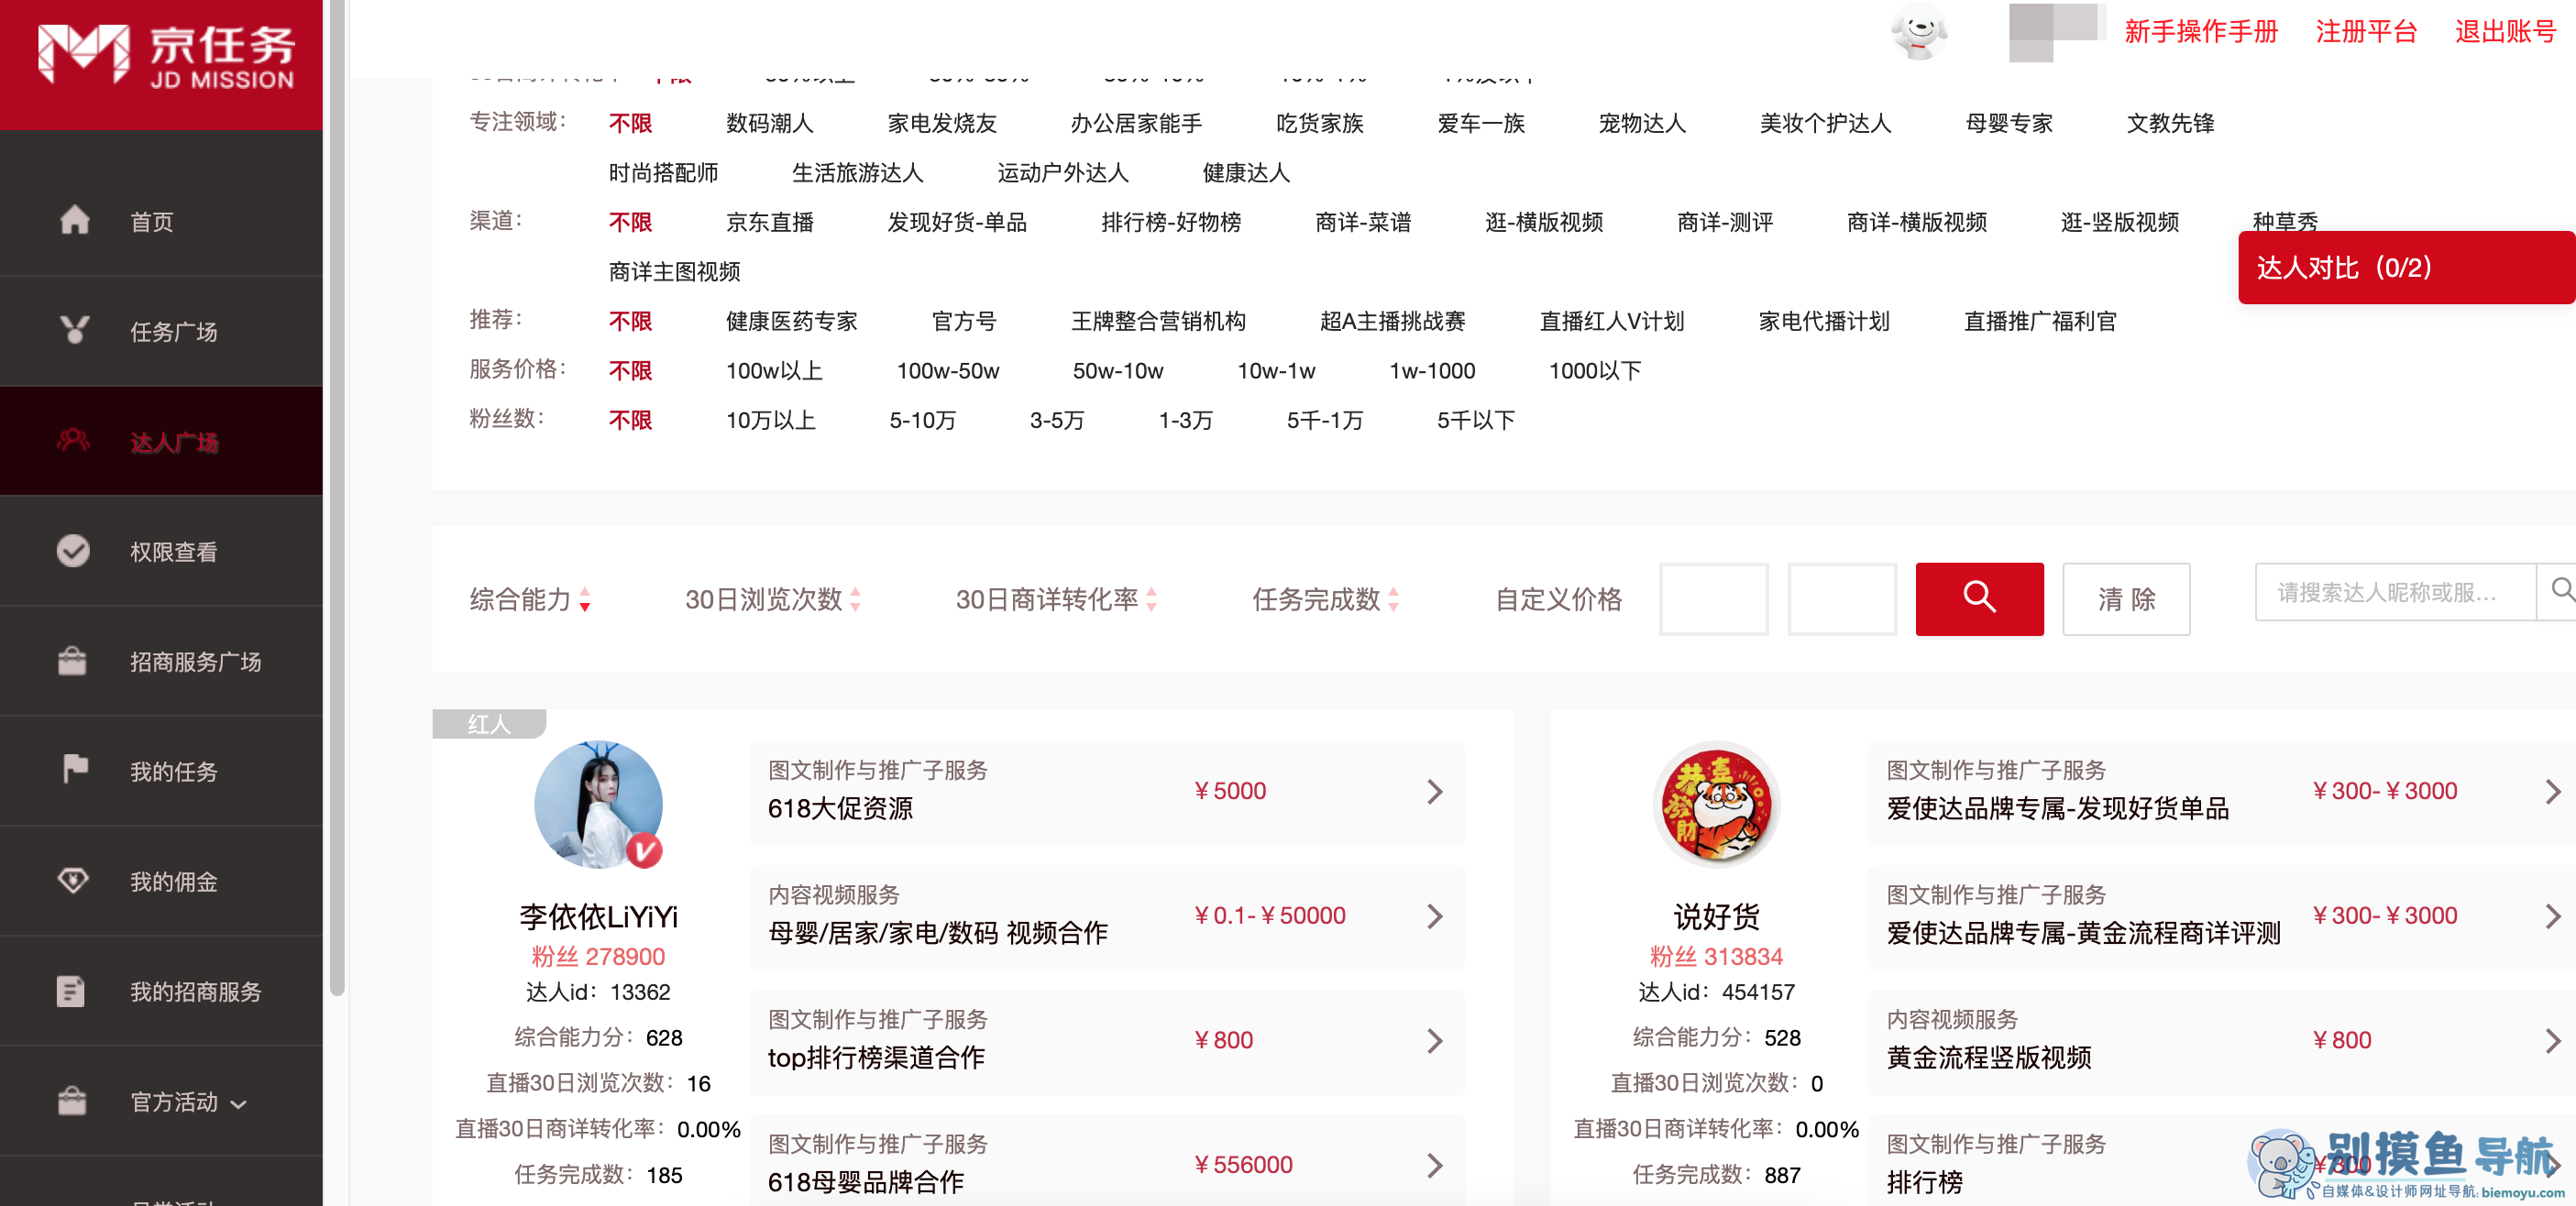Select 数码潮人 in the 专注领域 filter
2576x1206 pixels.
(769, 123)
